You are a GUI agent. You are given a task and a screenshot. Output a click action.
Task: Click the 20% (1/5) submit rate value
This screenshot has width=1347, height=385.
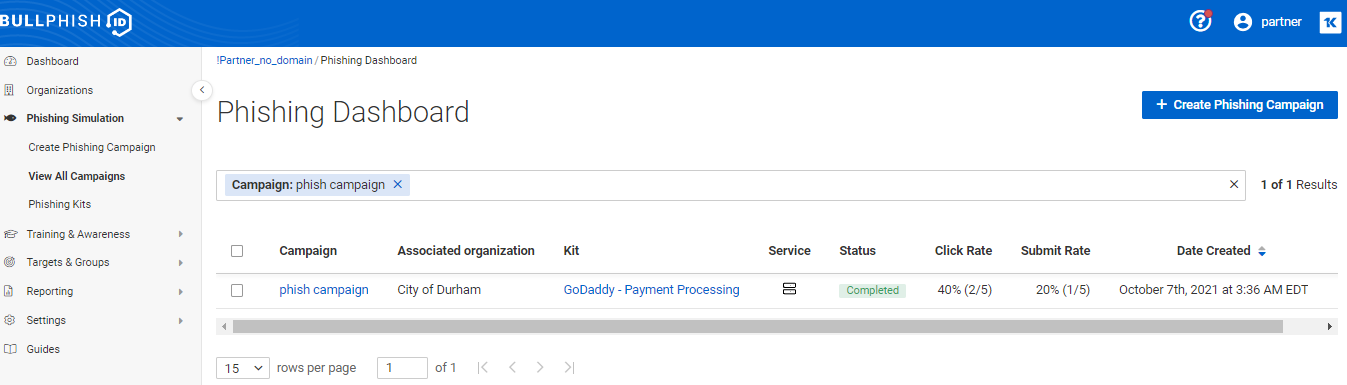(x=1056, y=290)
